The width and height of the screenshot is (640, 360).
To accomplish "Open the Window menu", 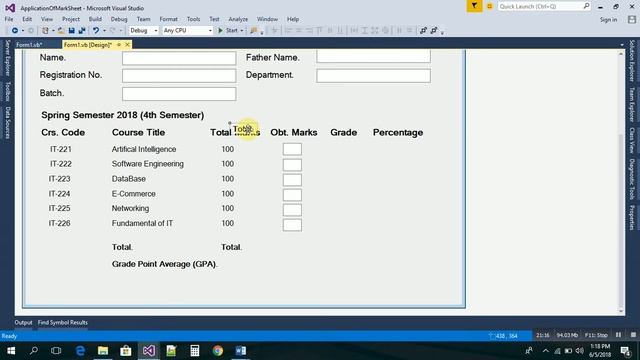I will coord(267,19).
